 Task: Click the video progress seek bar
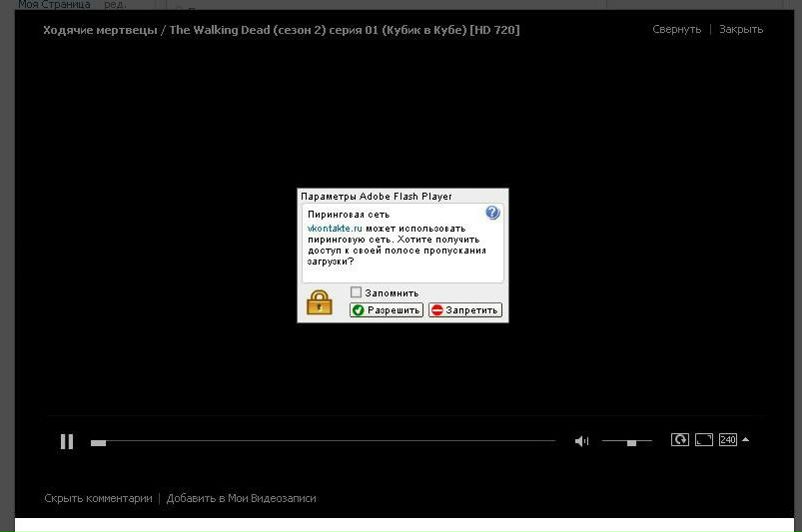[320, 441]
